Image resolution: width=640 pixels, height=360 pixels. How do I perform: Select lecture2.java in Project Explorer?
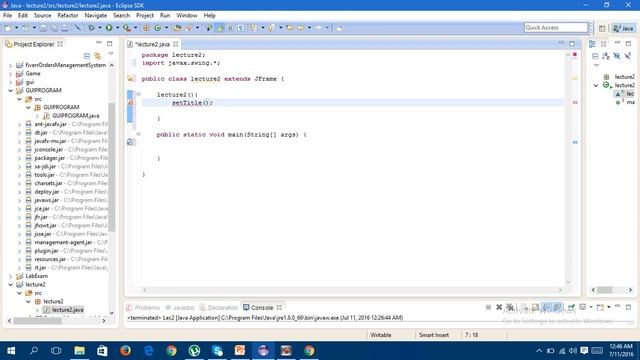pyautogui.click(x=68, y=310)
